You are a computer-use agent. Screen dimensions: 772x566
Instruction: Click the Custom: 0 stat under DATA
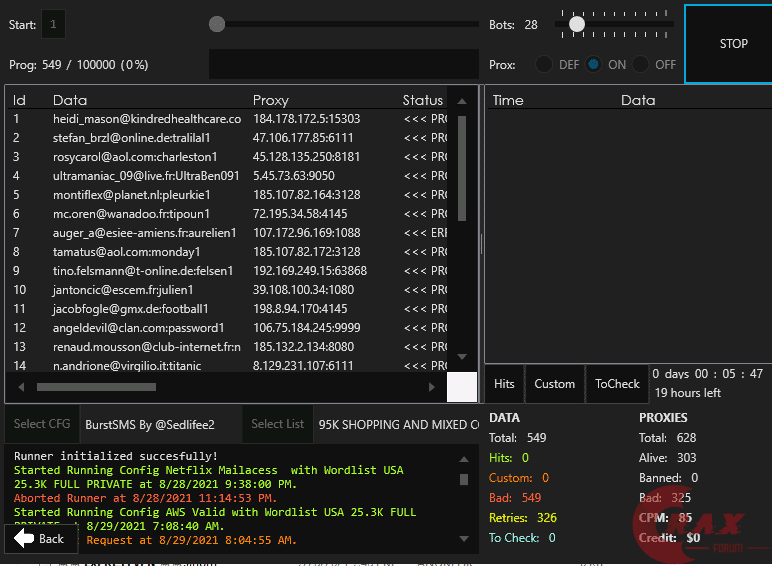[519, 478]
